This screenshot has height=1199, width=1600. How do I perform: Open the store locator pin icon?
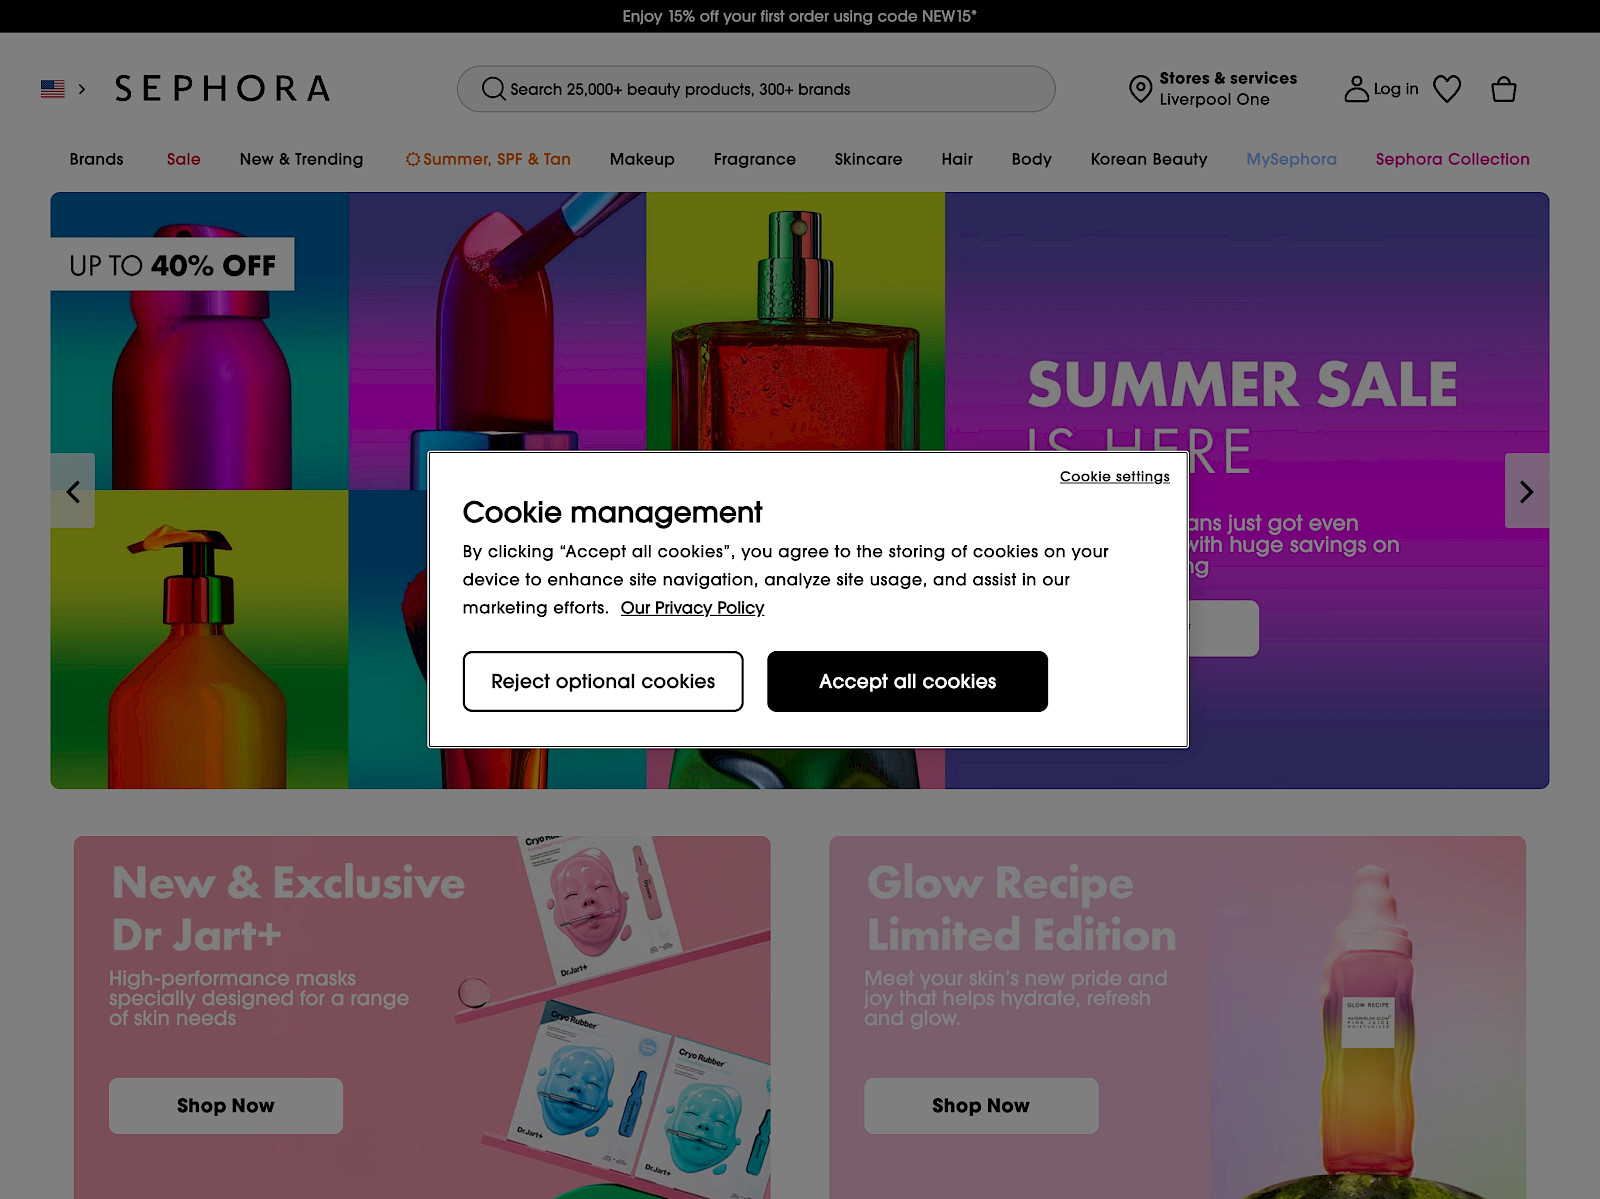1140,89
